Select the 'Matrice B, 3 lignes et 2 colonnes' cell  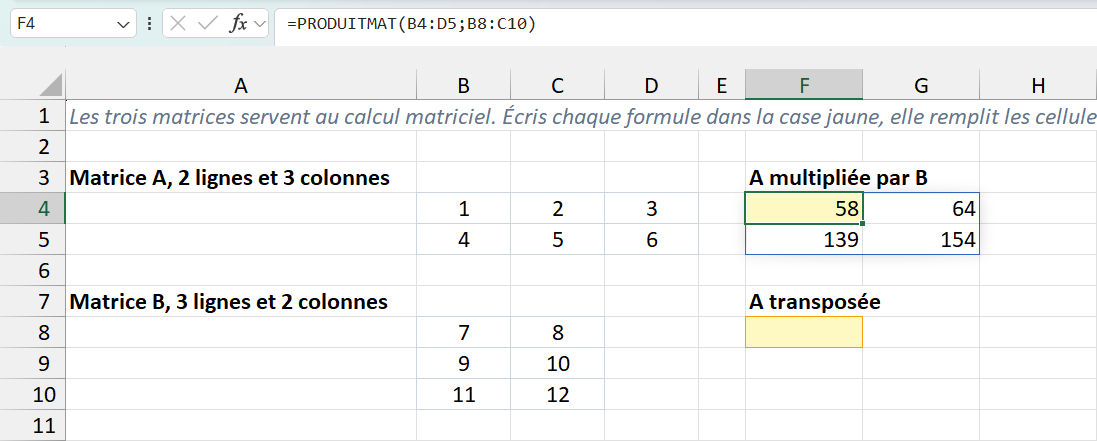(x=241, y=301)
